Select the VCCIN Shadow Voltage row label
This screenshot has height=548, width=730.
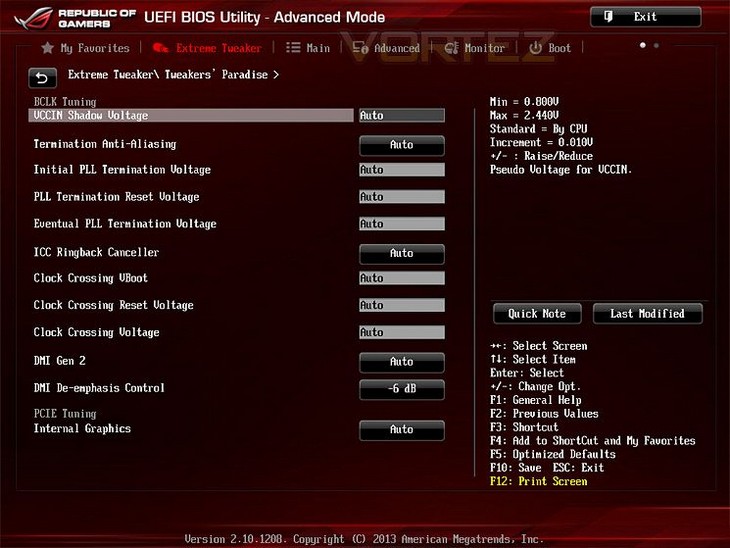91,115
